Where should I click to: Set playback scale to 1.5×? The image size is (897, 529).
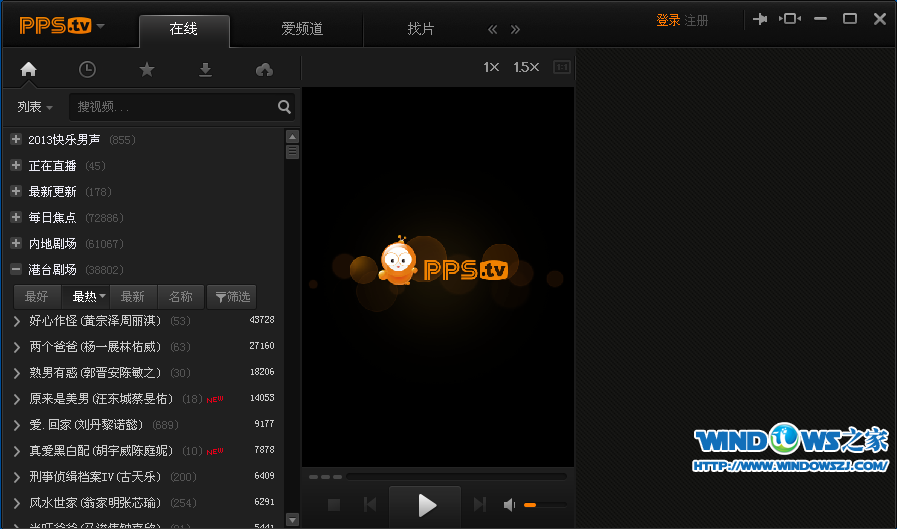(x=526, y=67)
